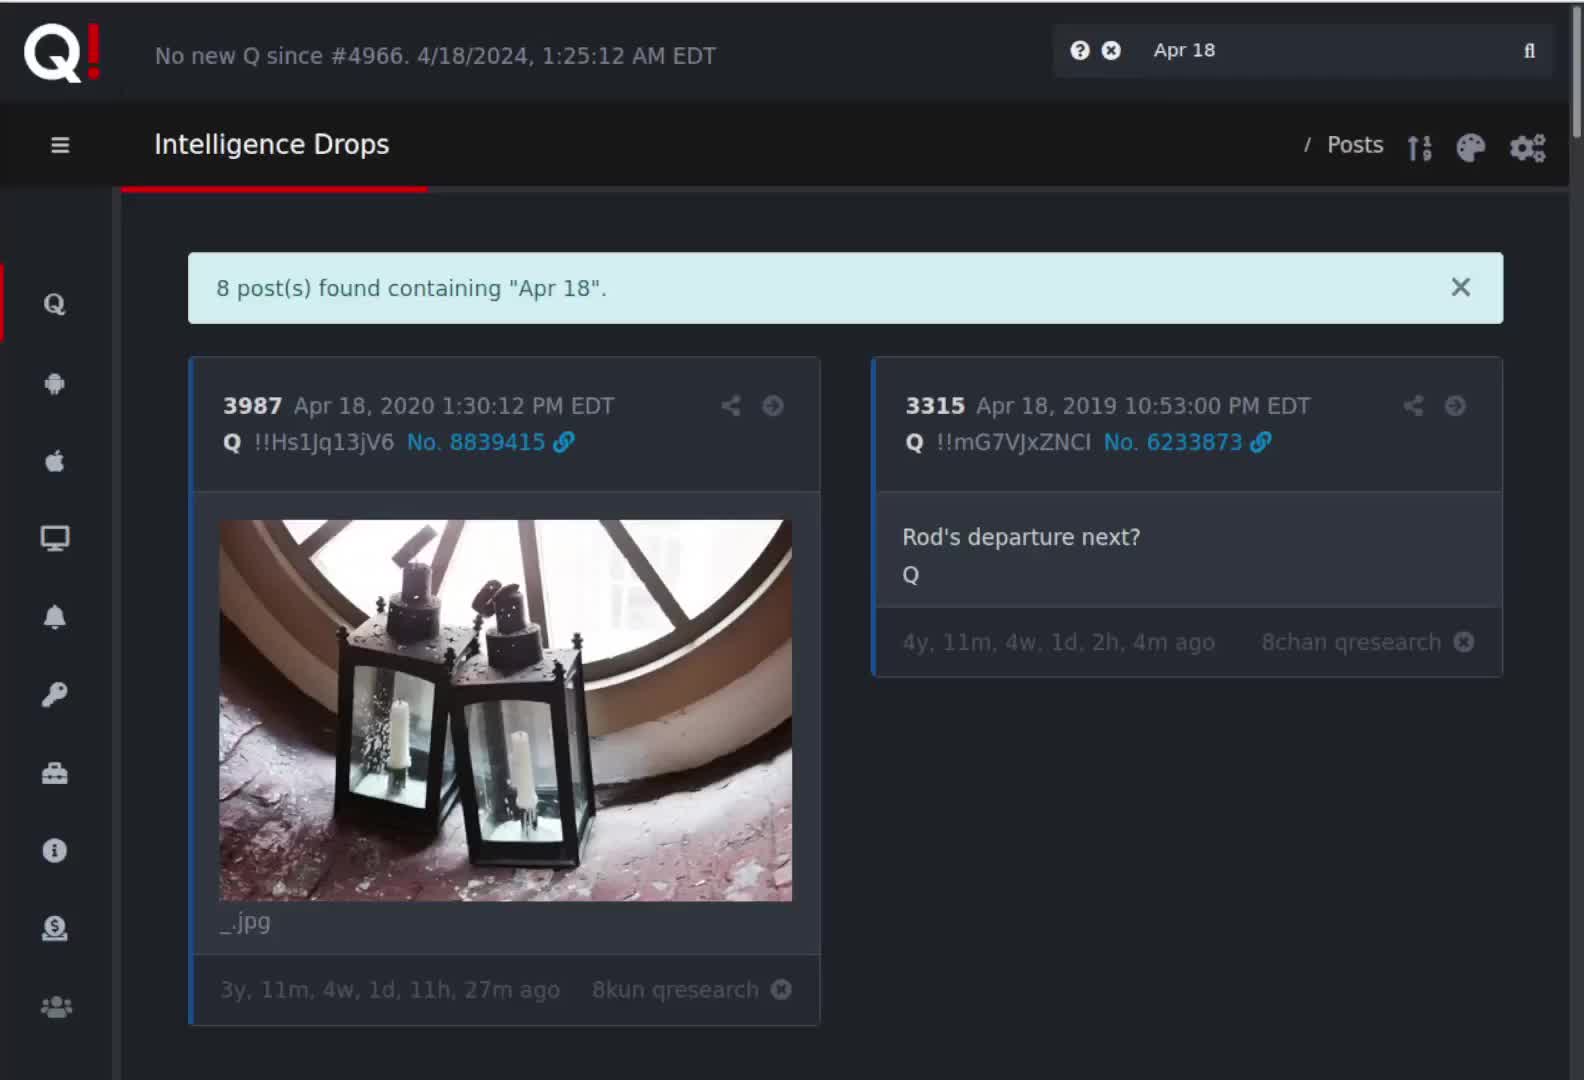Viewport: 1584px width, 1080px height.
Task: Open post link No. 6233873
Action: click(1187, 442)
